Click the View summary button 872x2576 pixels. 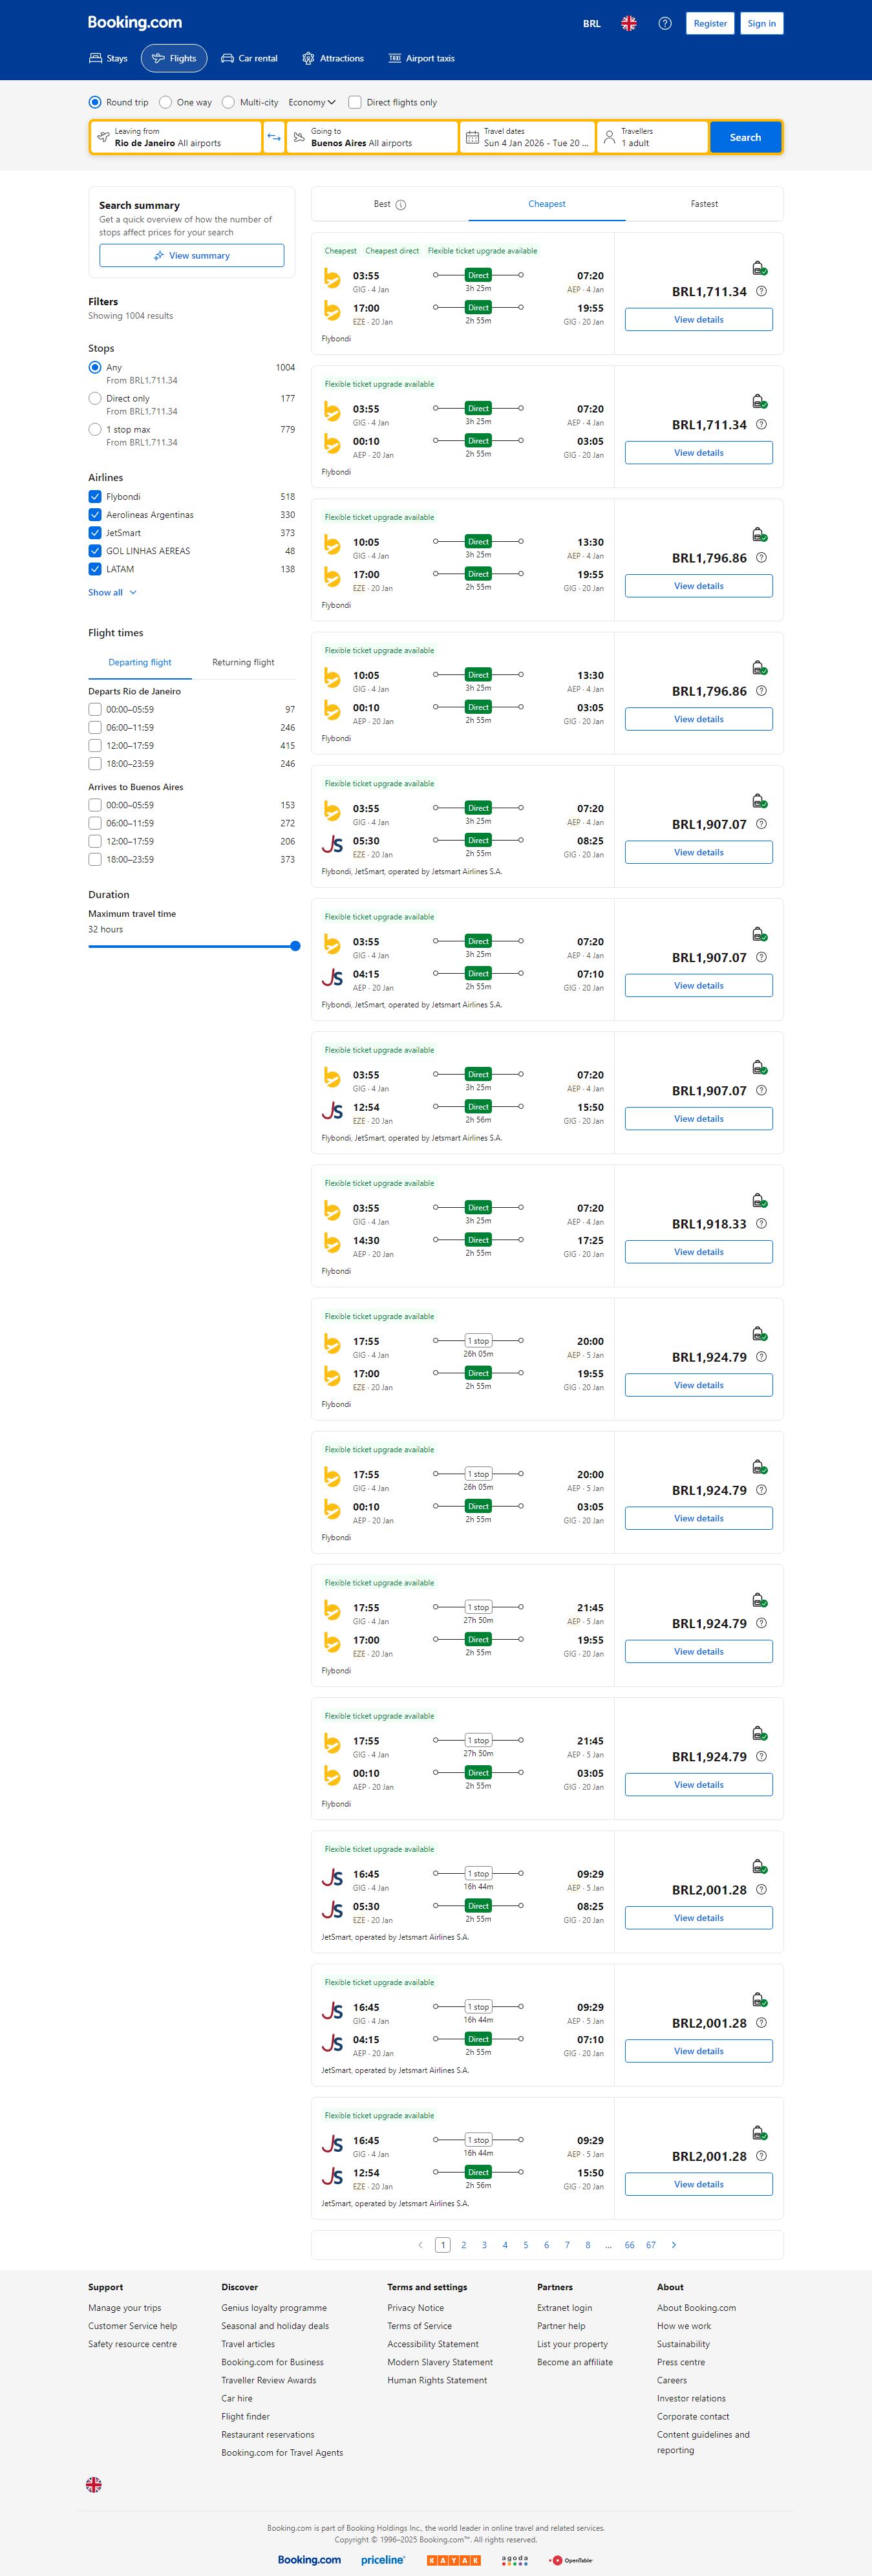tap(191, 256)
